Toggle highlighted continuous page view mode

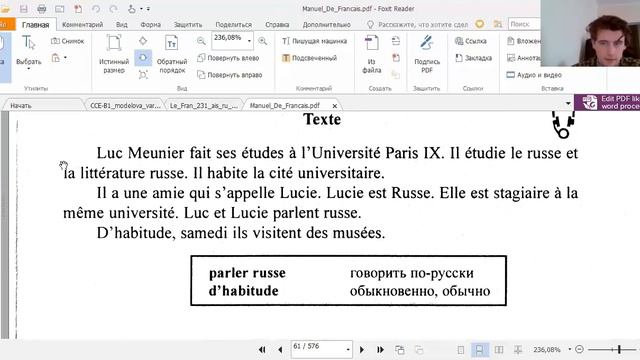click(480, 350)
